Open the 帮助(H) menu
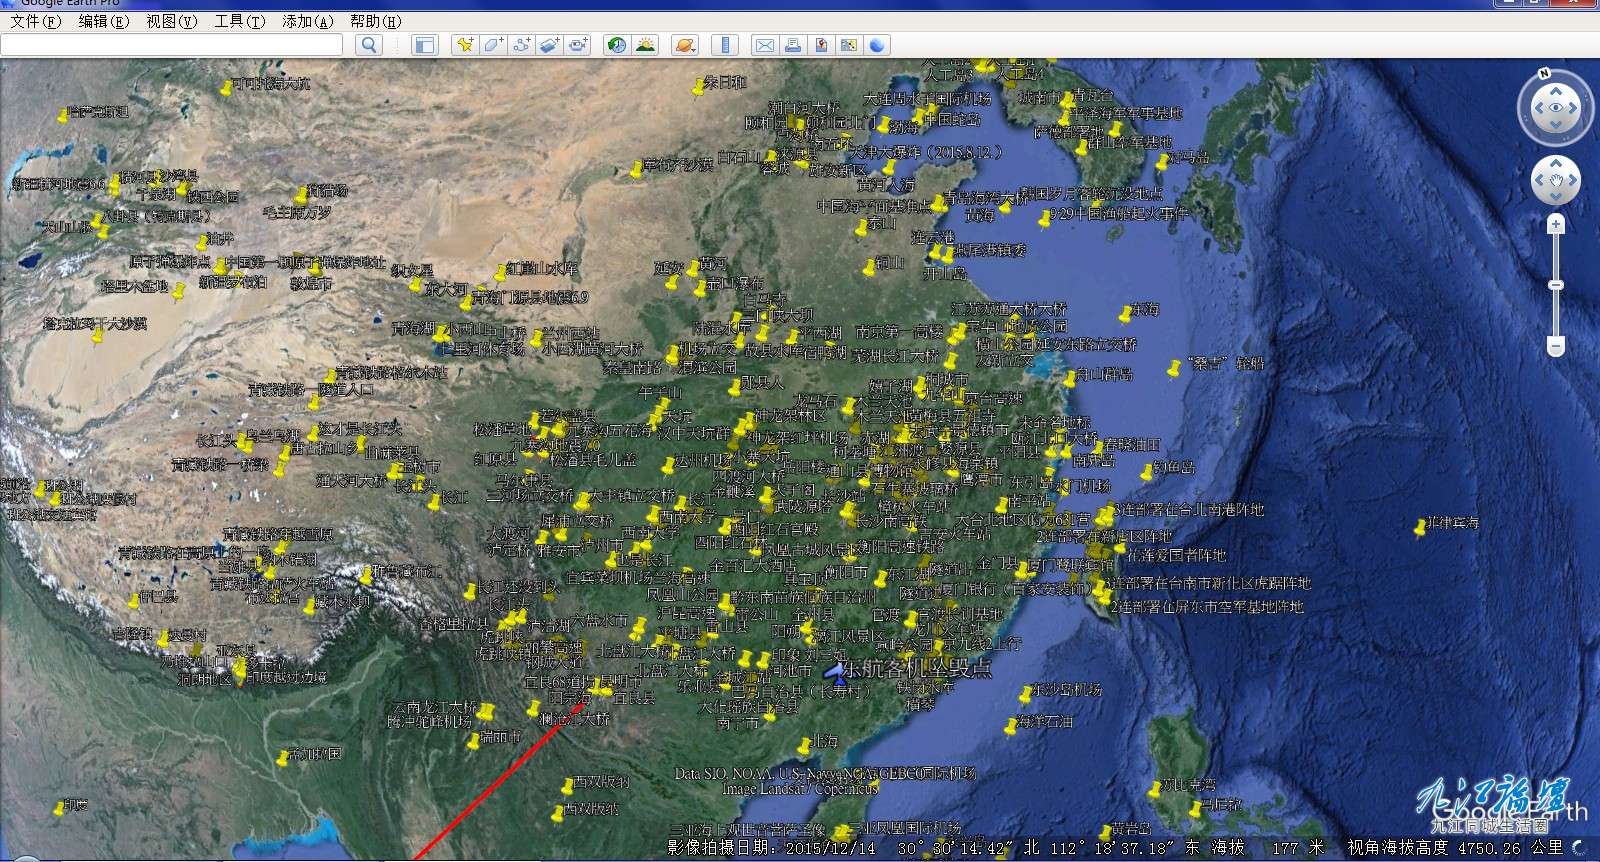The height and width of the screenshot is (862, 1600). [375, 21]
